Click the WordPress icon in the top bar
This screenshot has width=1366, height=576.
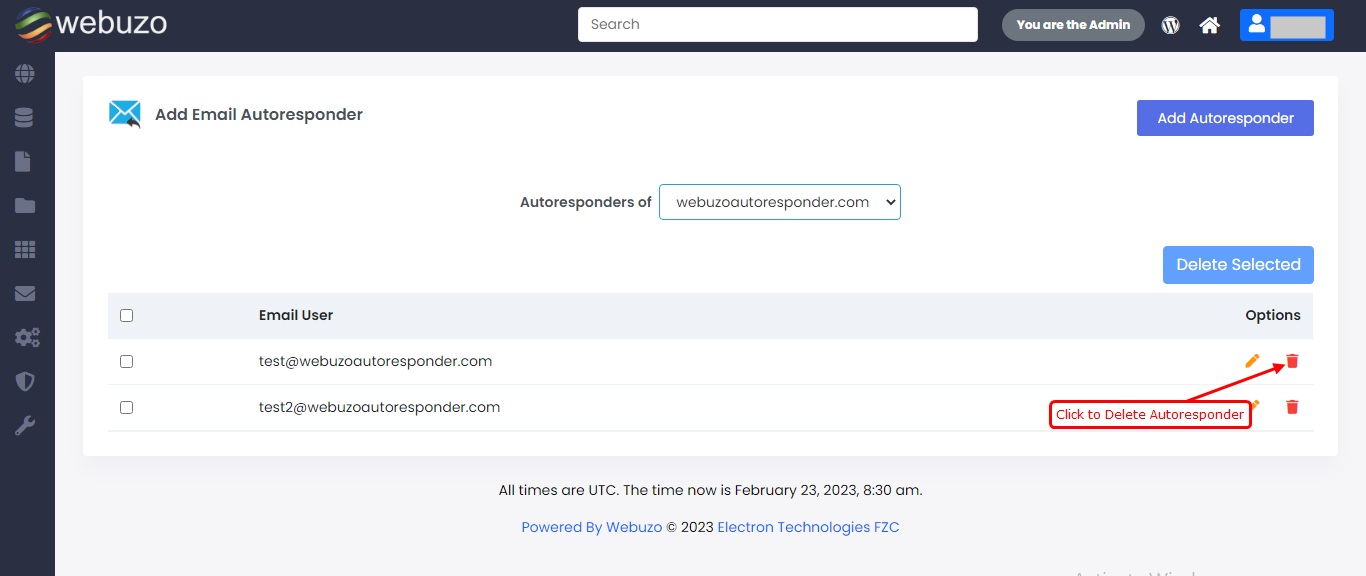pyautogui.click(x=1170, y=25)
